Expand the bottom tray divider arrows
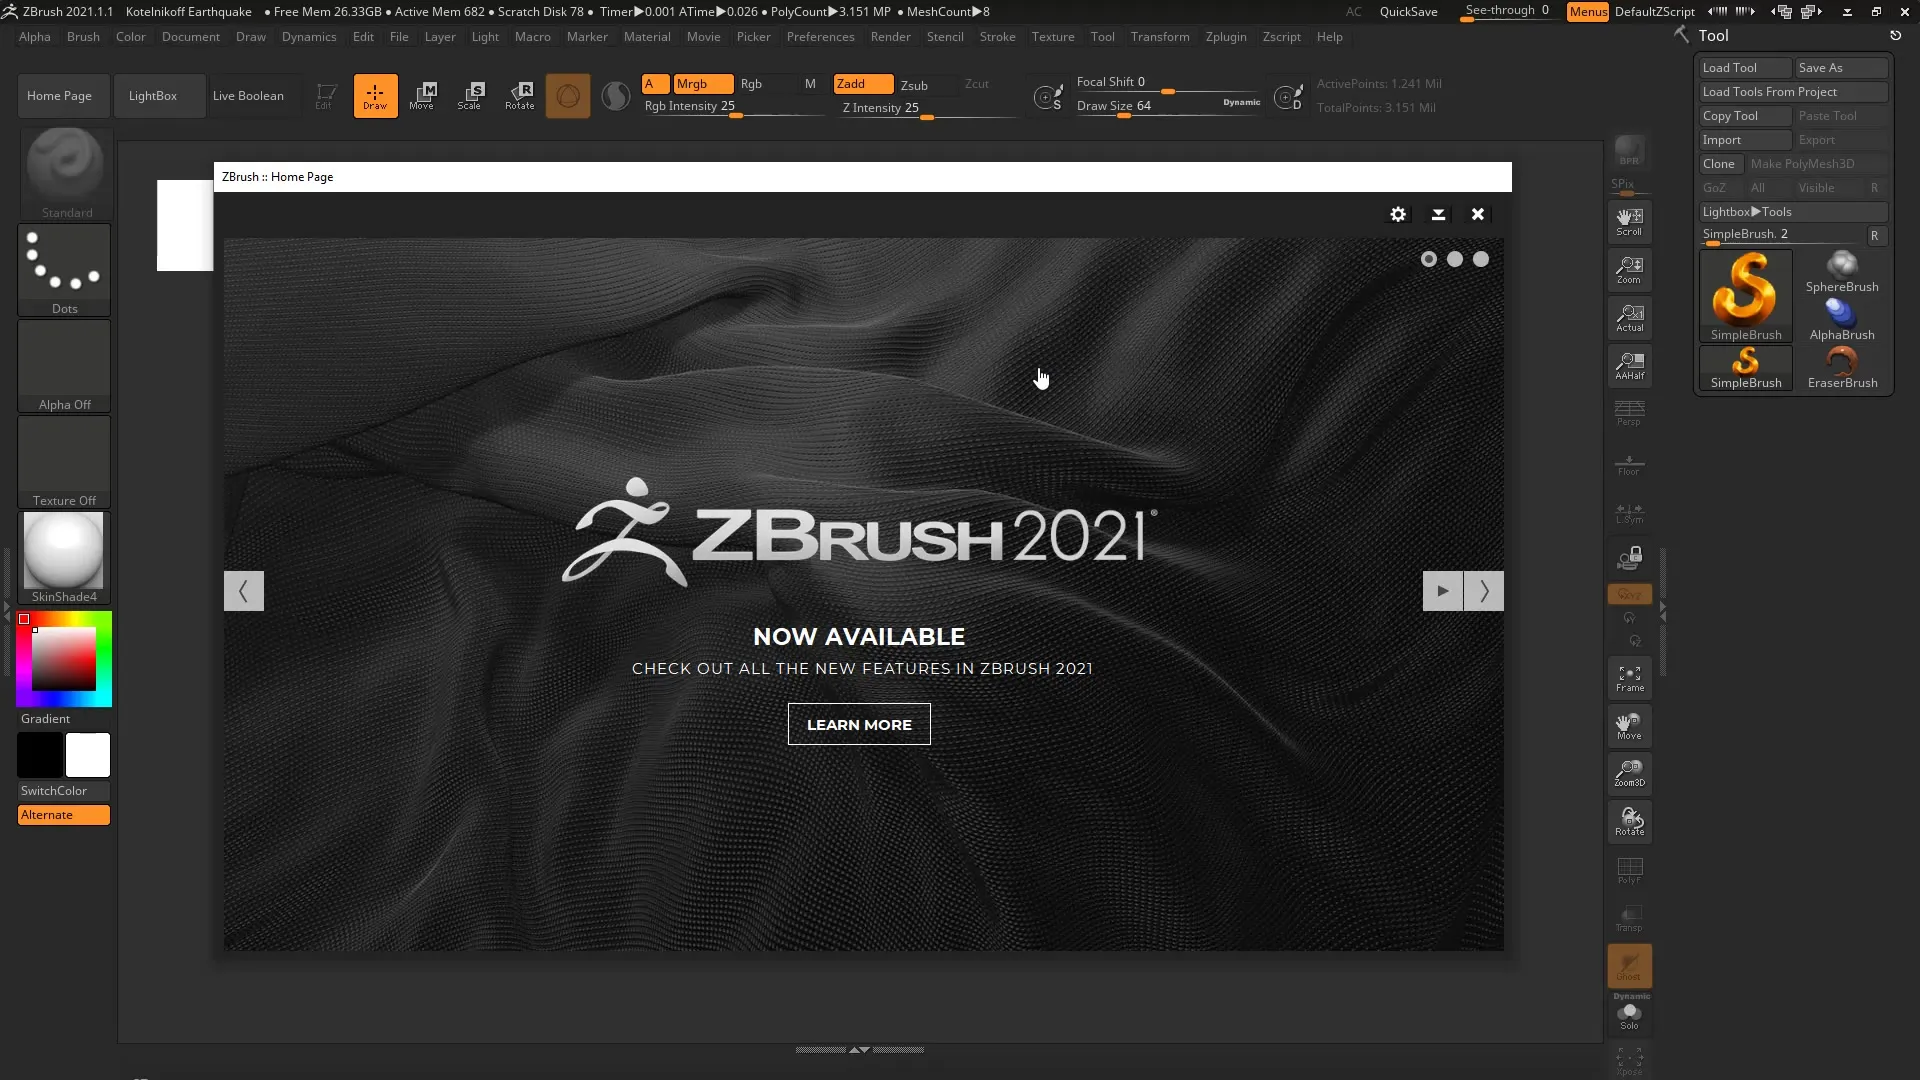The image size is (1920, 1080). (859, 1050)
